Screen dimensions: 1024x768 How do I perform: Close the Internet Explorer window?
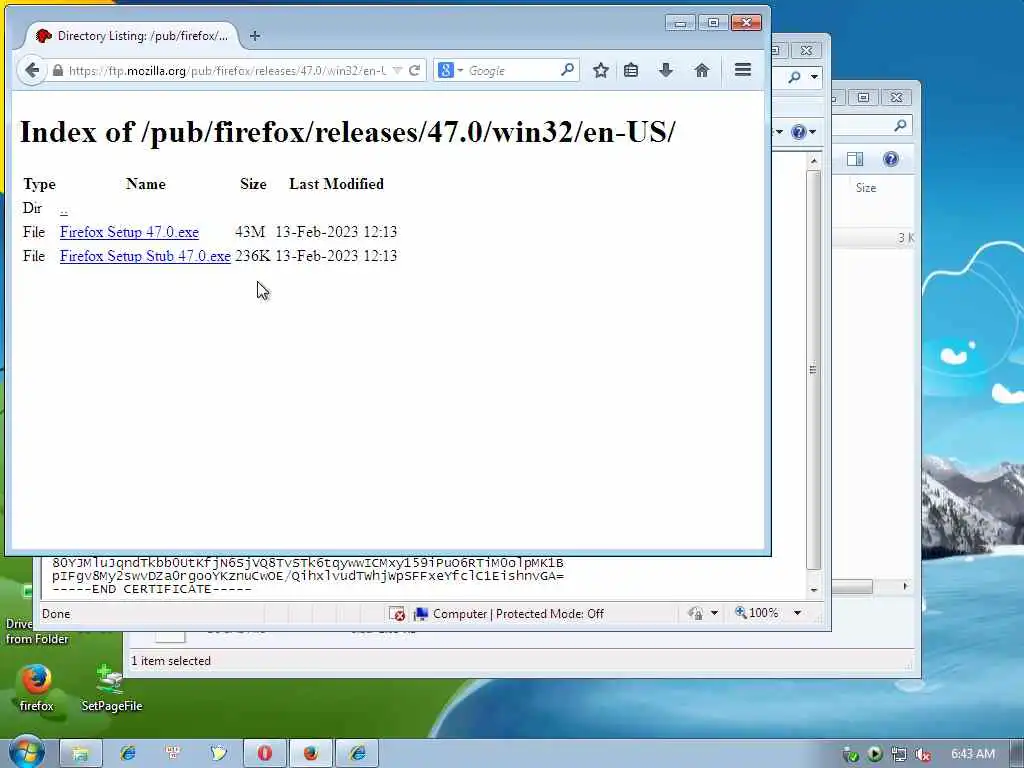[807, 50]
